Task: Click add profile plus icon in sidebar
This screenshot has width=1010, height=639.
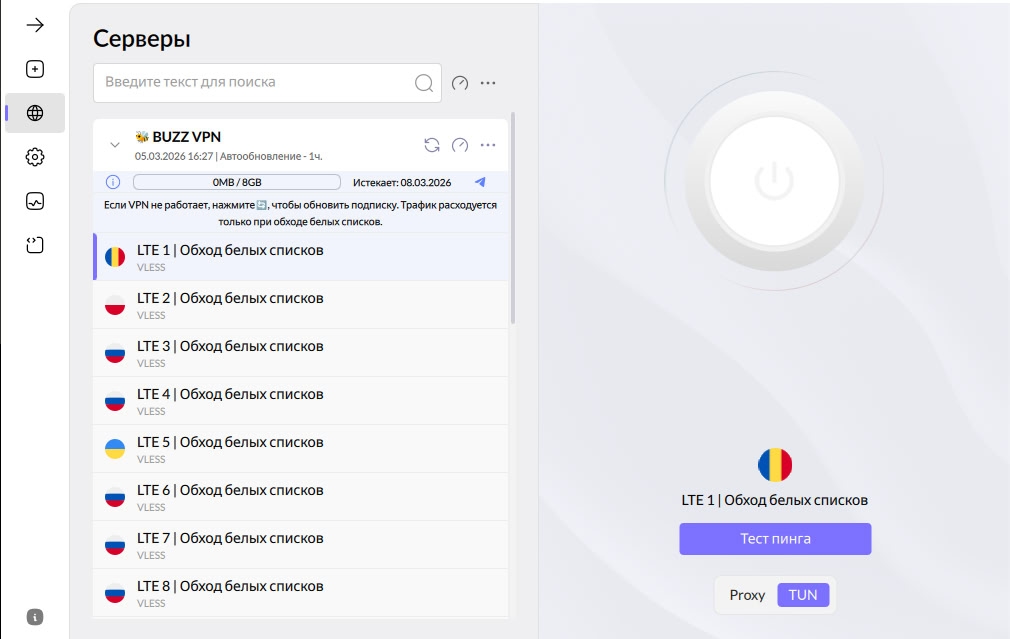Action: [x=35, y=69]
